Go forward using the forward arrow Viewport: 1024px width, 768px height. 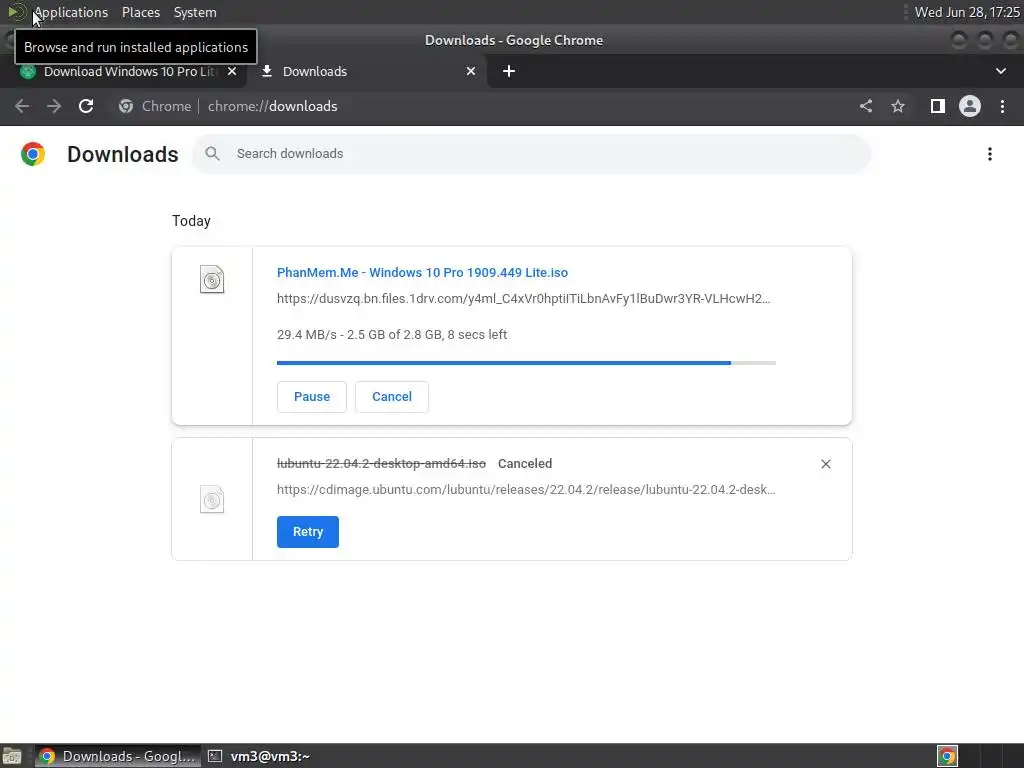coord(54,106)
